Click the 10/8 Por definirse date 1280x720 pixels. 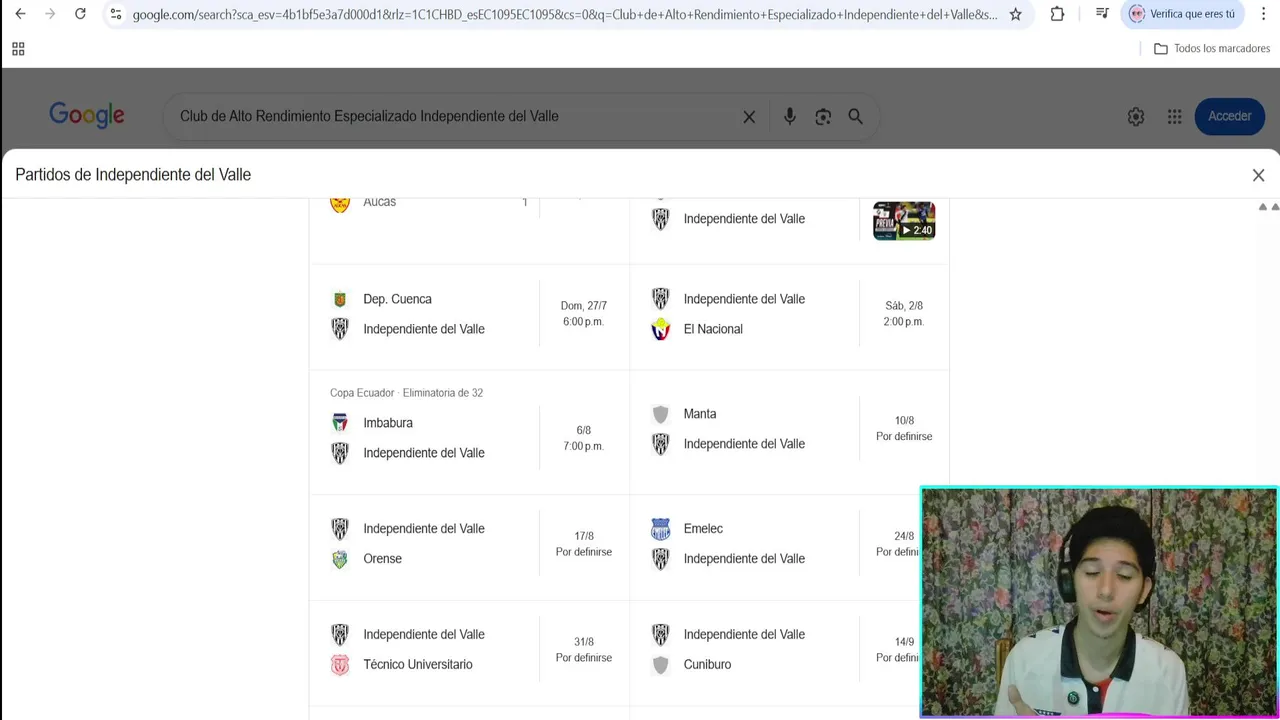(904, 428)
